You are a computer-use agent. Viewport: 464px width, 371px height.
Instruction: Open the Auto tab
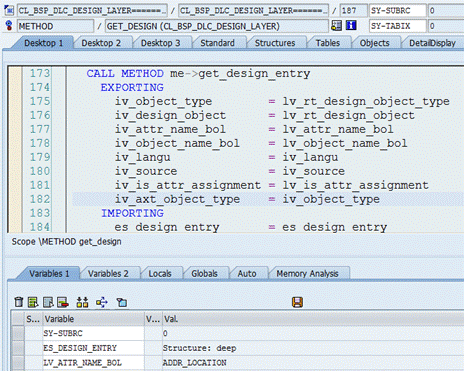point(247,274)
